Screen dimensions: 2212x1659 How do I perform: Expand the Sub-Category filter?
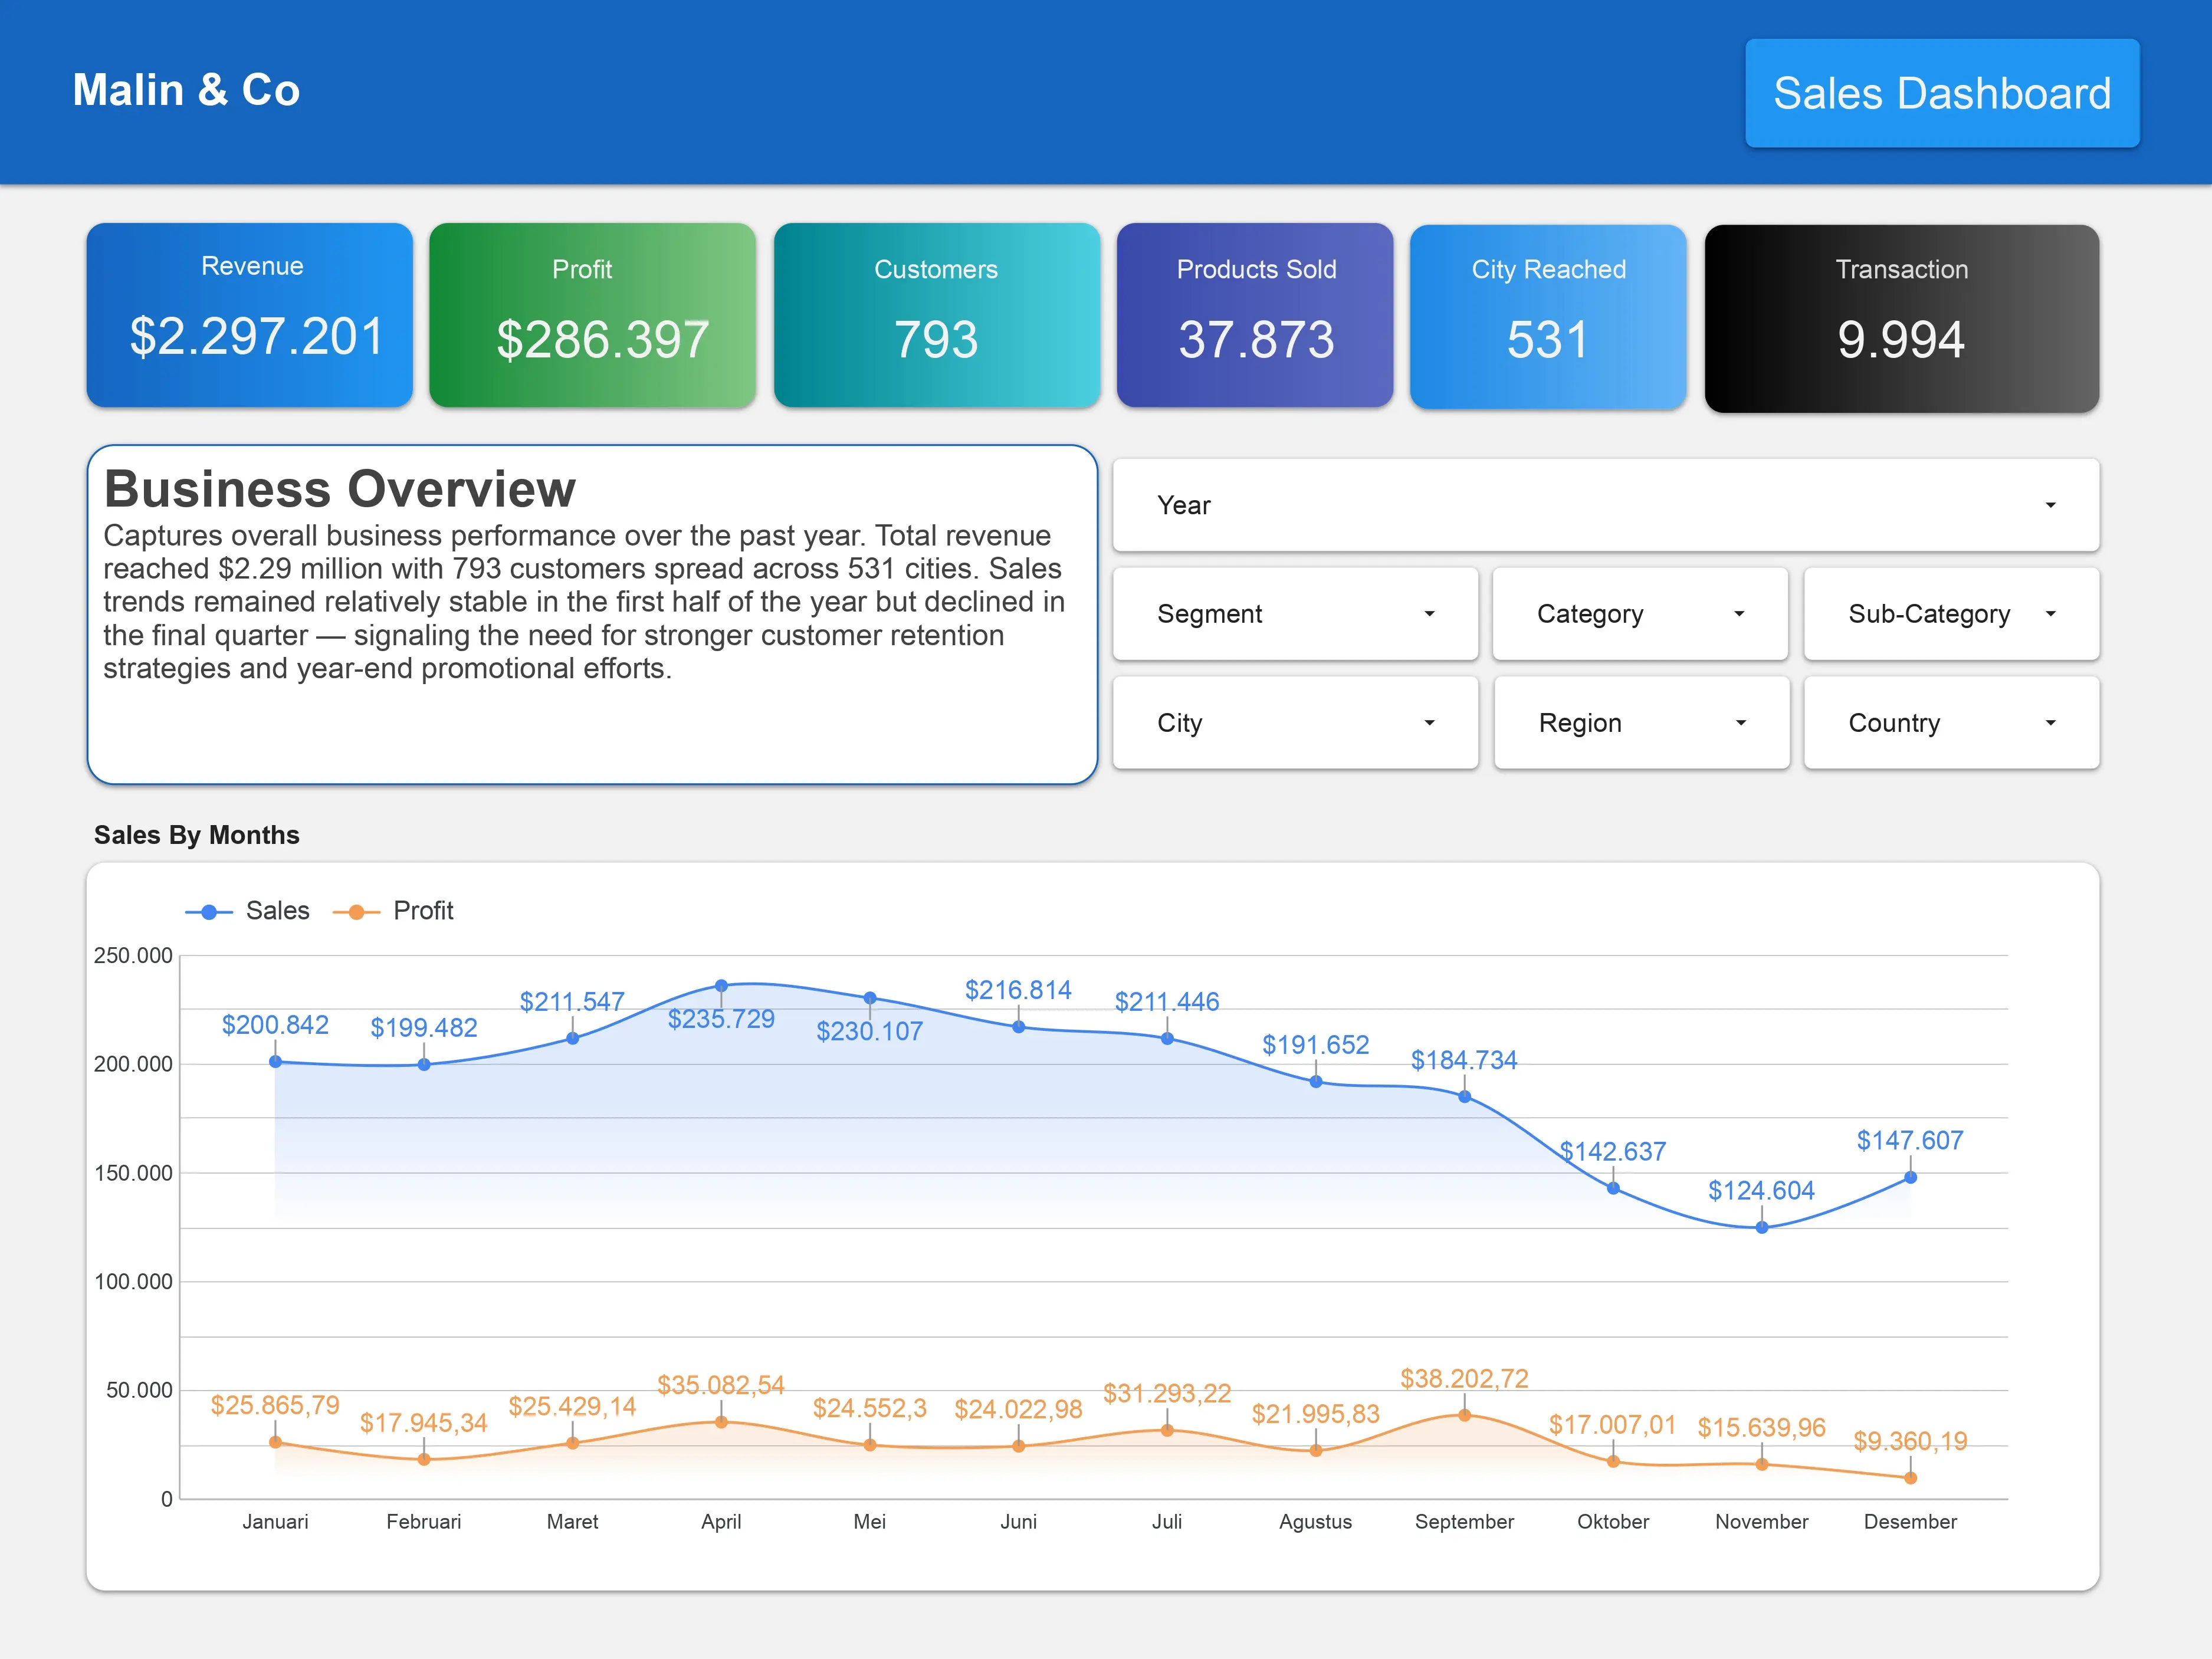coord(1950,614)
